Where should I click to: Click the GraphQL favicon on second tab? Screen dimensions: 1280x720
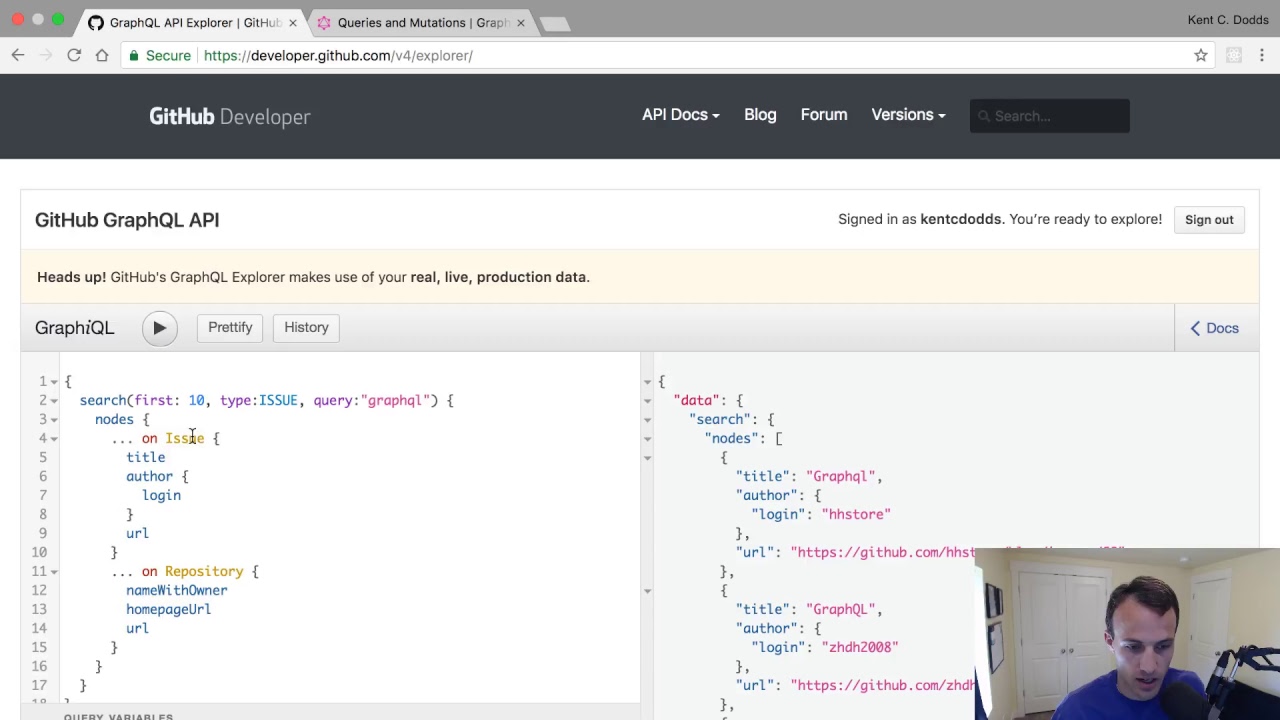click(324, 22)
